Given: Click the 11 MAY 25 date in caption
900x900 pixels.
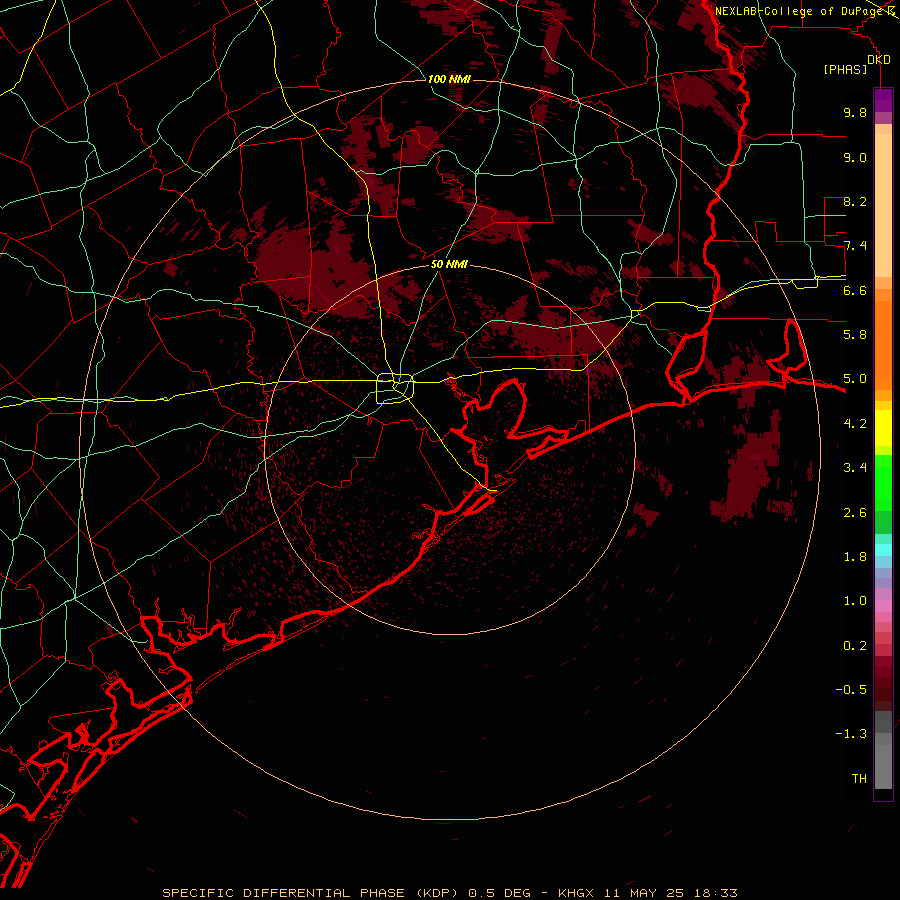Looking at the screenshot, I should click(x=644, y=893).
